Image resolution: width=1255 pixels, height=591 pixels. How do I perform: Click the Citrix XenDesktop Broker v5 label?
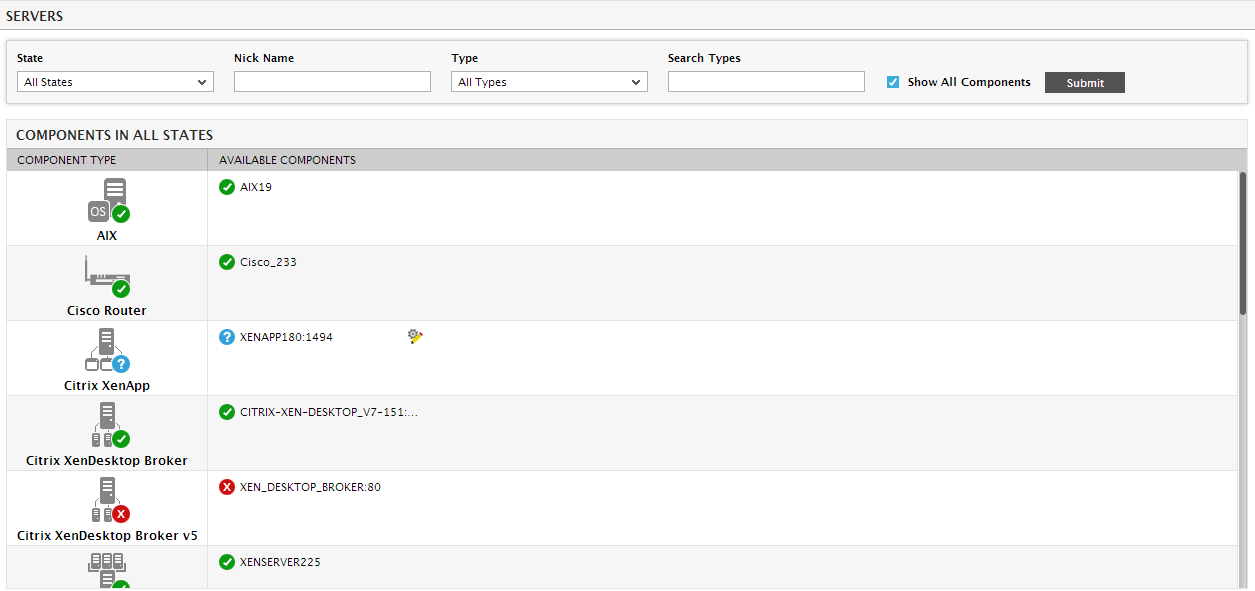pos(107,536)
